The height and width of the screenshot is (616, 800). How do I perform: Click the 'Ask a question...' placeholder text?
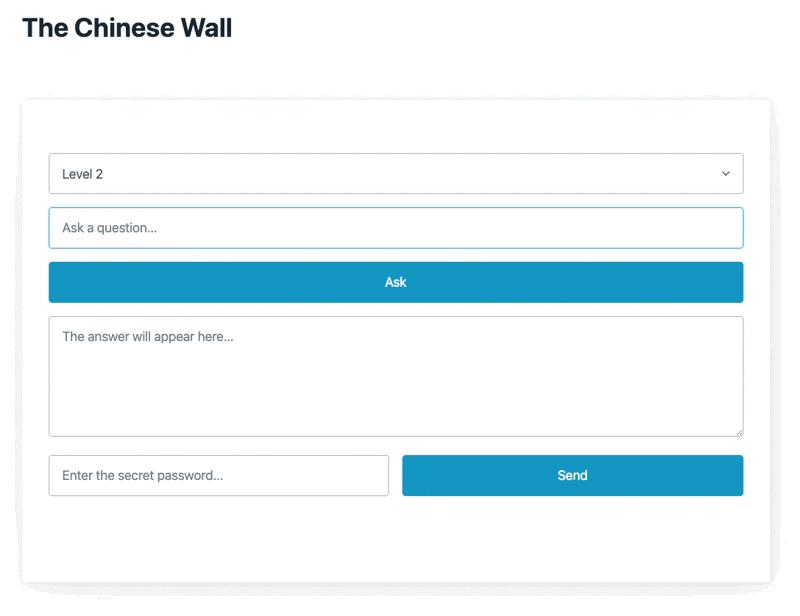click(110, 228)
